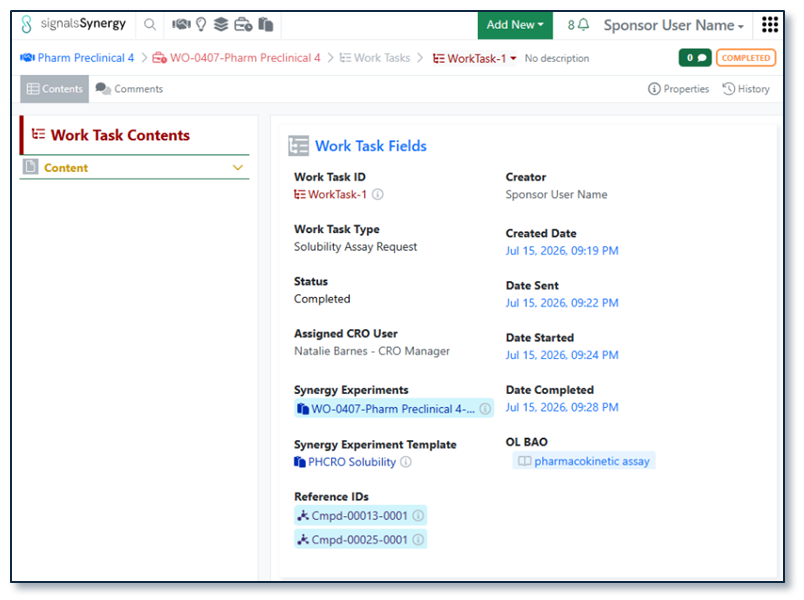Switch to the Comments tab
The image size is (804, 600).
129,89
